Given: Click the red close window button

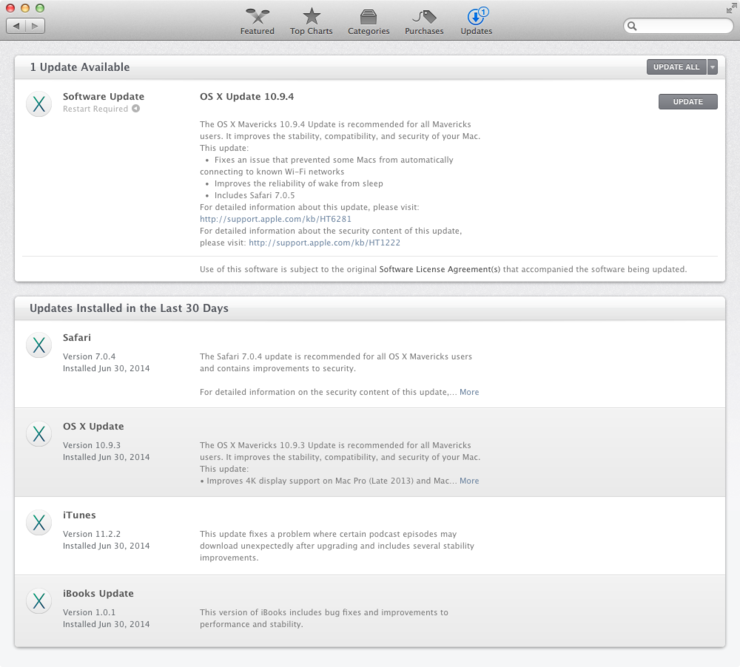Looking at the screenshot, I should click(10, 8).
